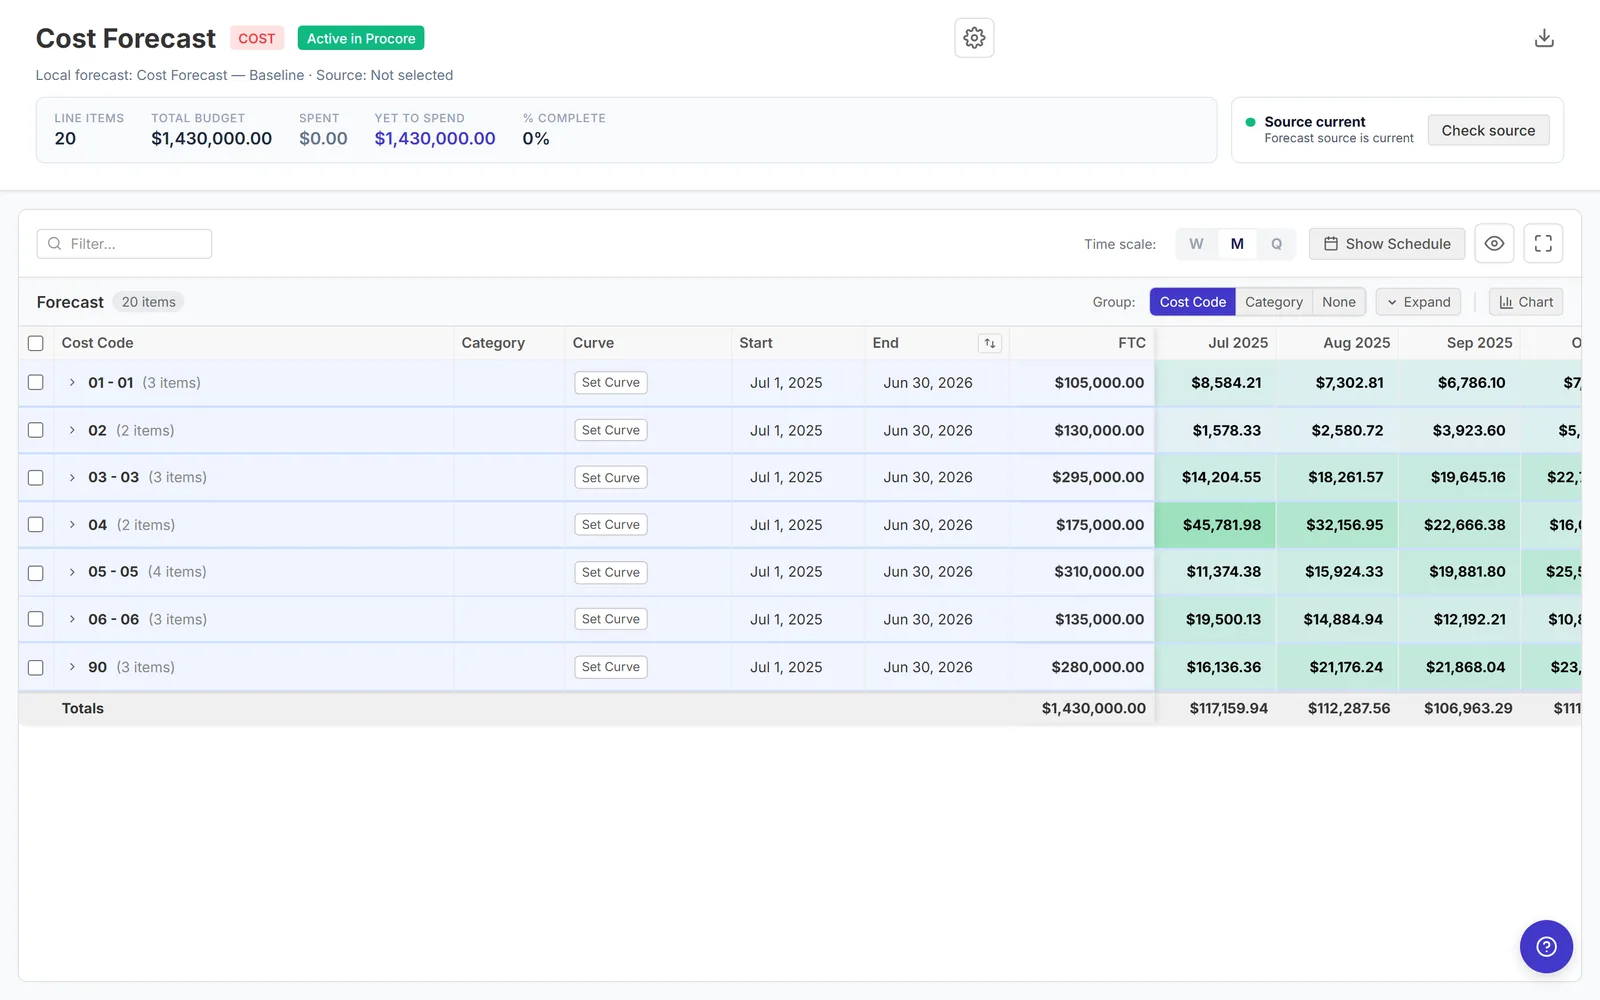Click the Active in Procore badge
This screenshot has height=1000, width=1600.
tap(361, 38)
